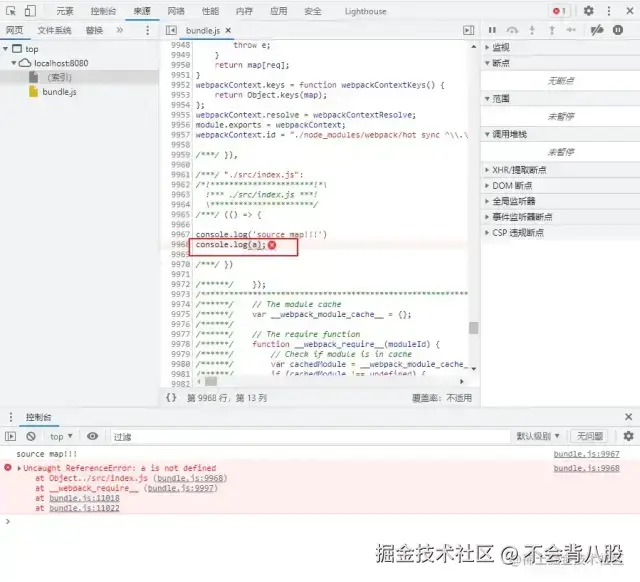Screen dimensions: 640x582
Task: Open the 替换 overrides navigator tab
Action: pos(94,30)
